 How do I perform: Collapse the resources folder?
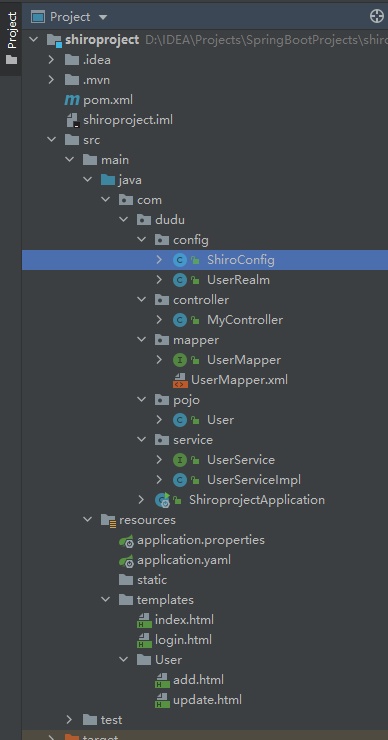point(87,519)
